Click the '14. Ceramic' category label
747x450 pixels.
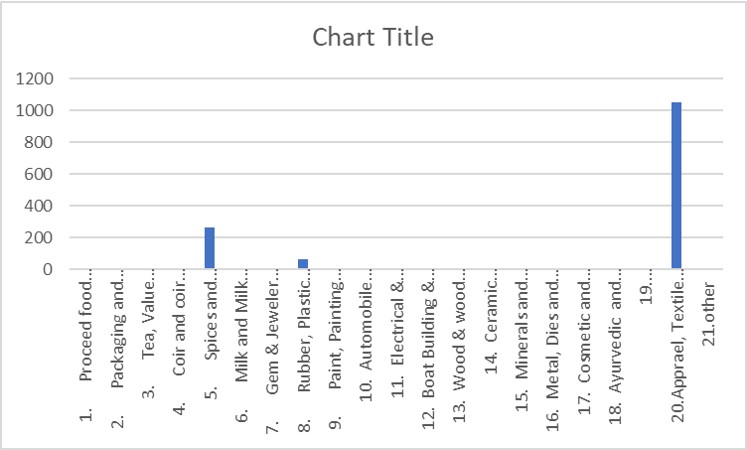(491, 327)
